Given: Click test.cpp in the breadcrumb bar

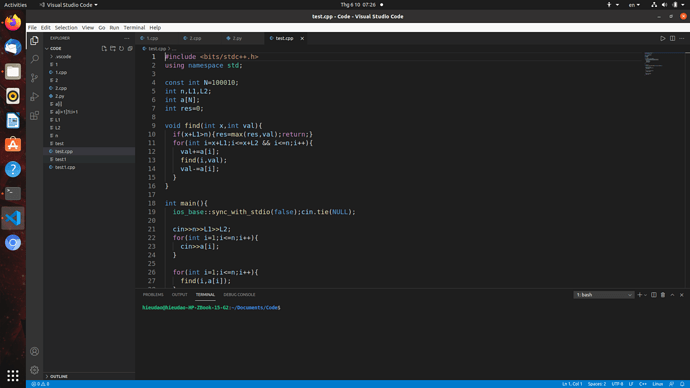Looking at the screenshot, I should pos(157,48).
